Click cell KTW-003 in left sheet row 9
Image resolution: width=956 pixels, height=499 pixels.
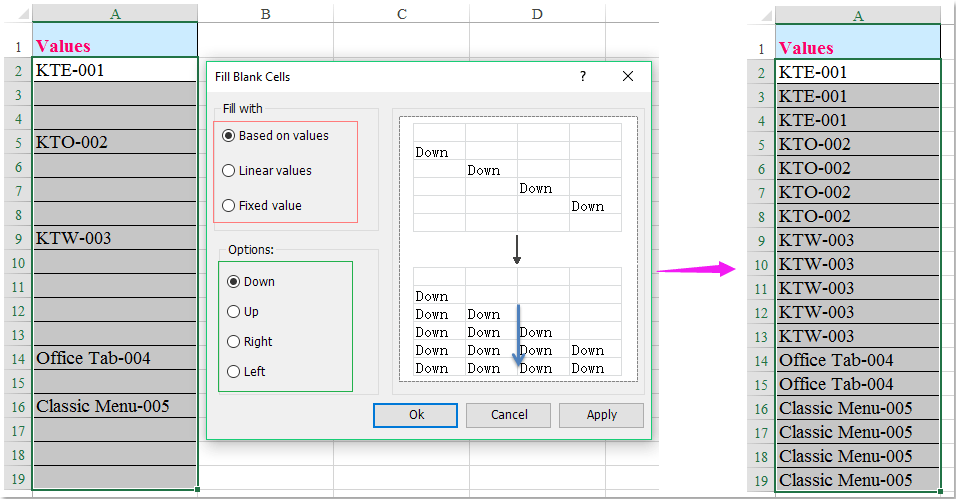115,238
